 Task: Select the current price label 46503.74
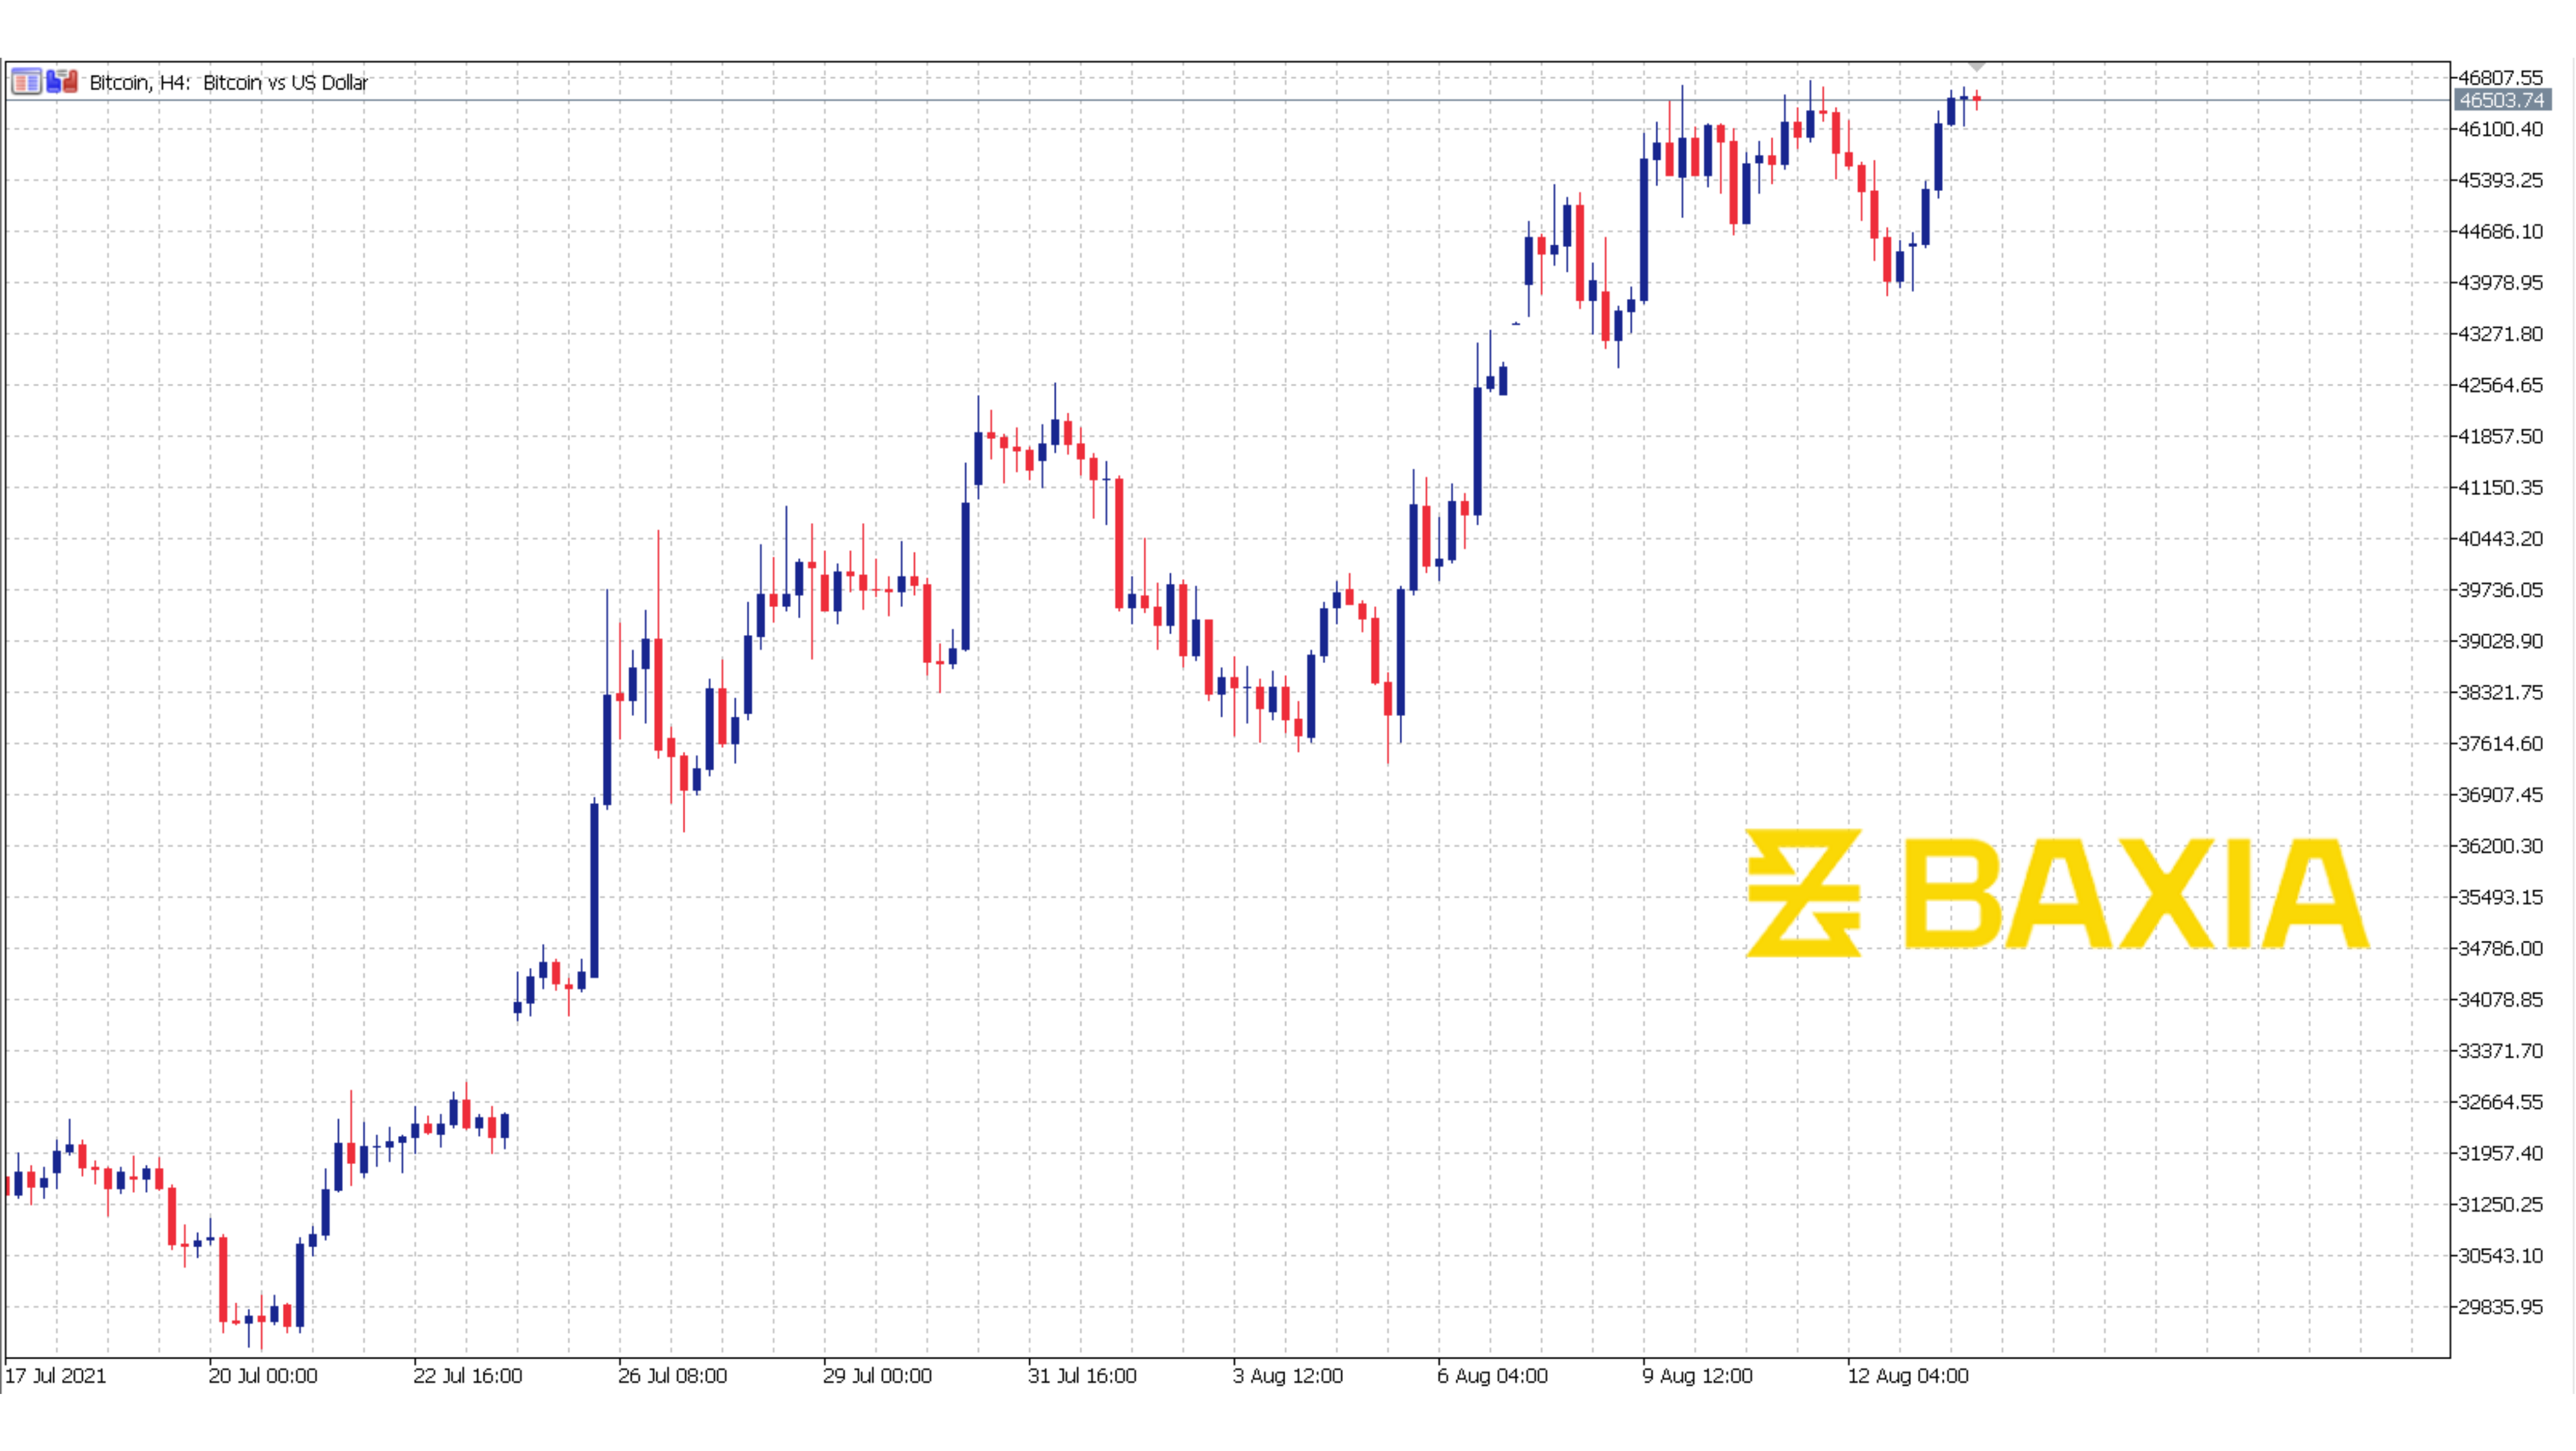[2502, 100]
